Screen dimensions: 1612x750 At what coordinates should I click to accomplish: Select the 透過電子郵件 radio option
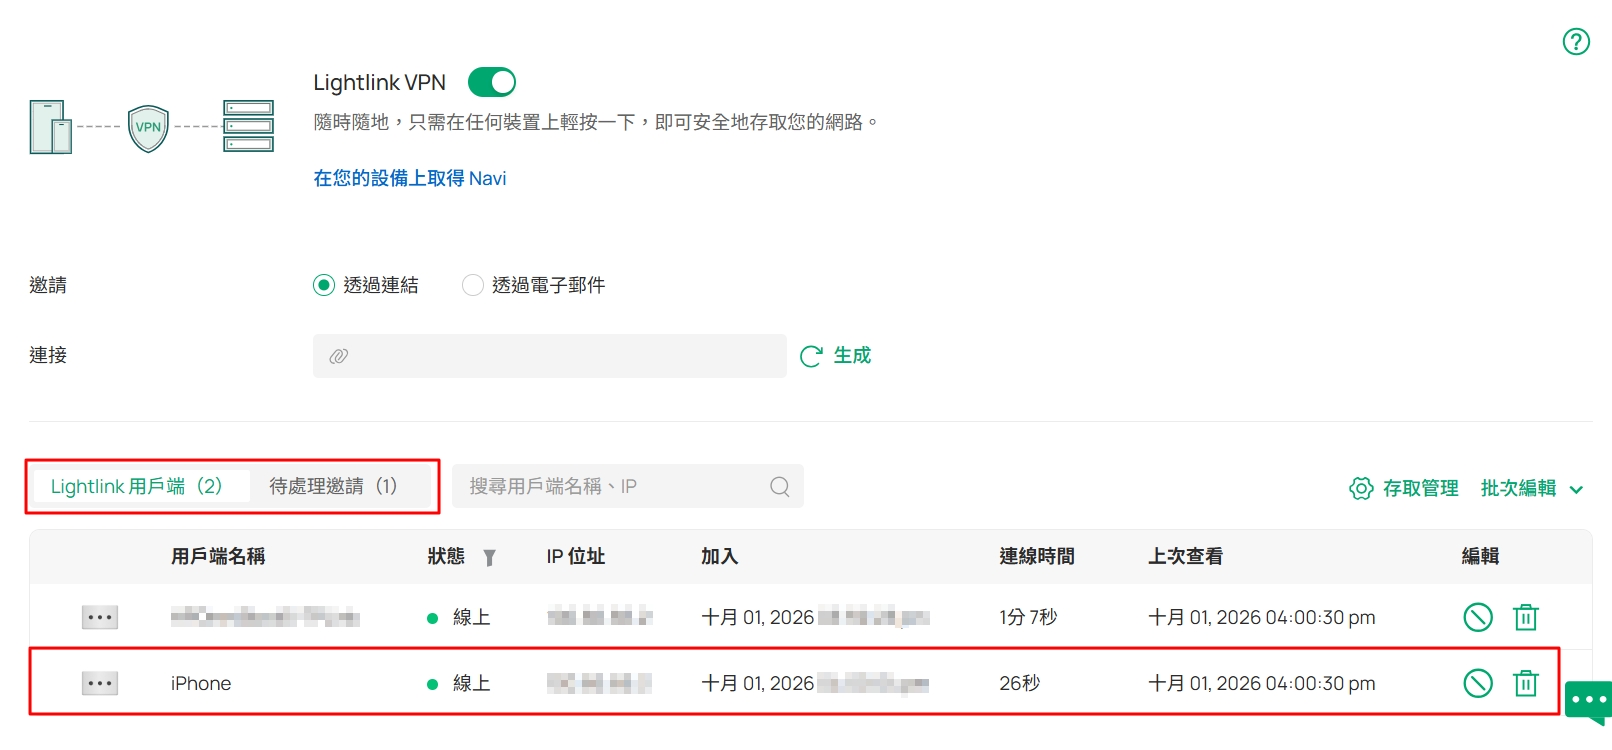click(x=473, y=285)
